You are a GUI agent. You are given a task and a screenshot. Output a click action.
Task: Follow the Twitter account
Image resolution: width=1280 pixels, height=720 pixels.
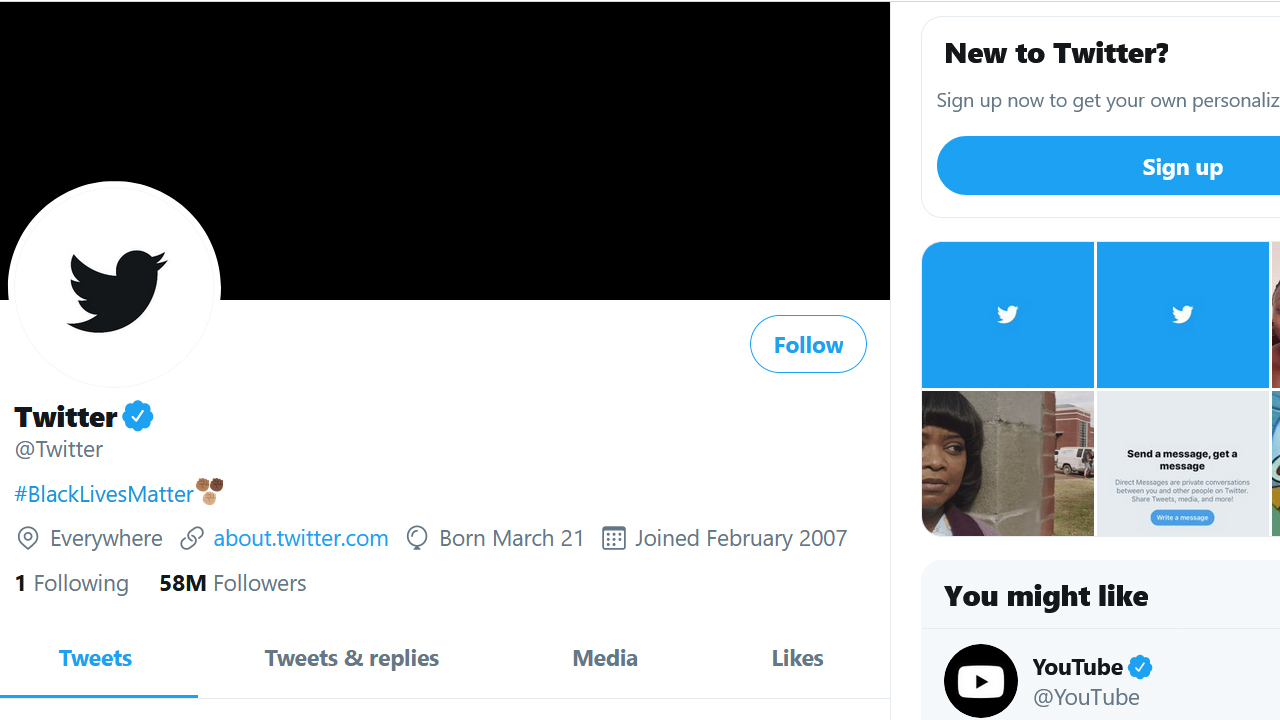808,344
